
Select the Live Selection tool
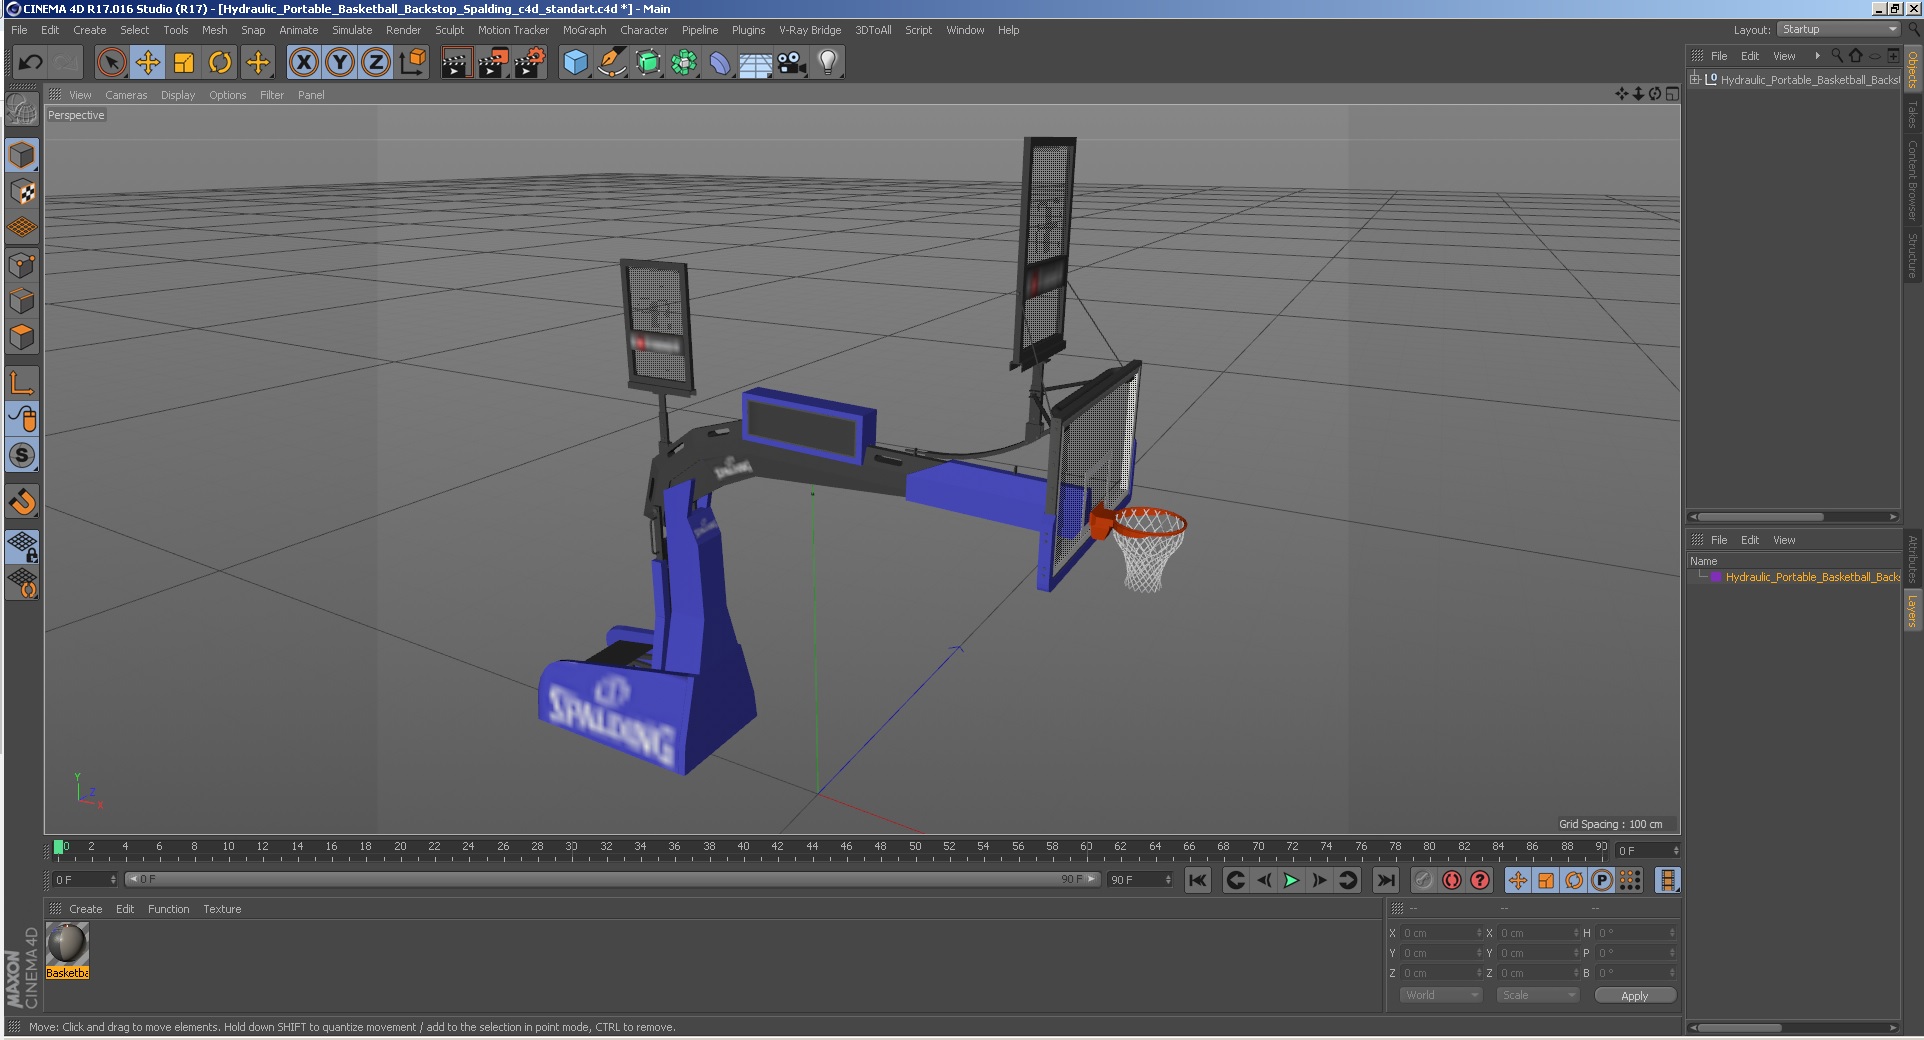click(x=111, y=63)
